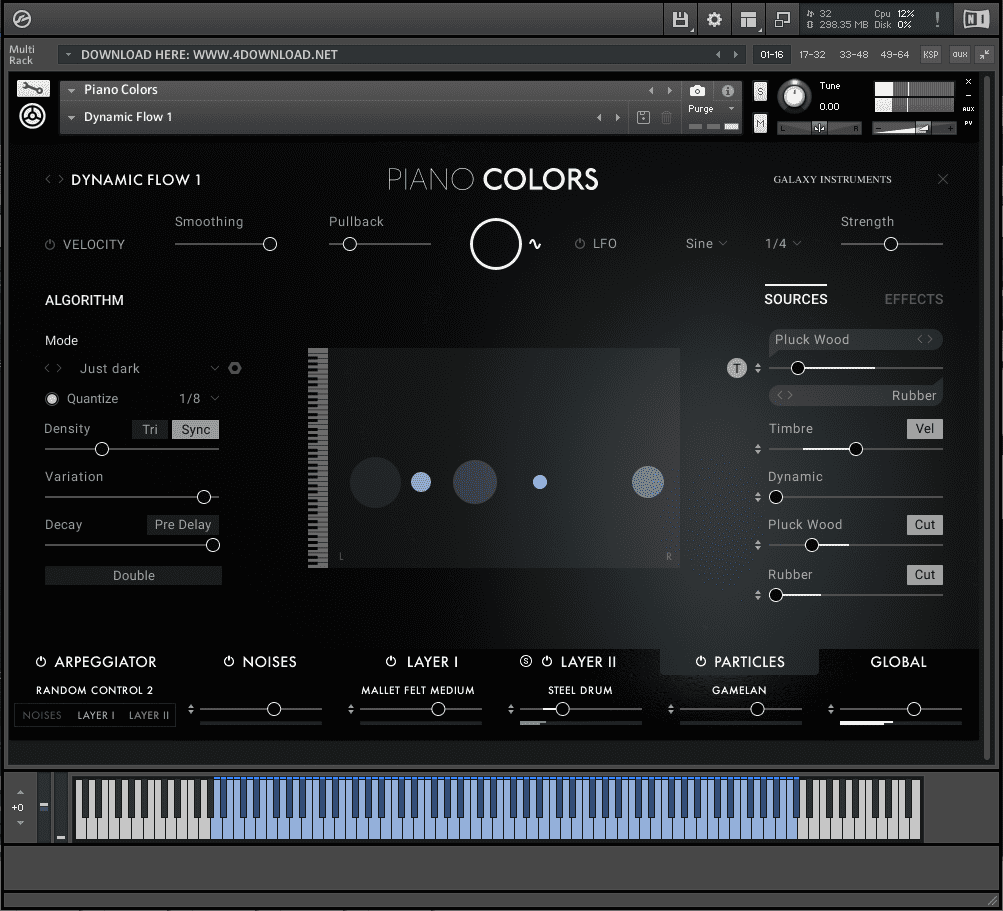The height and width of the screenshot is (911, 1003).
Task: Delete snapshot with trash icon
Action: coord(667,117)
